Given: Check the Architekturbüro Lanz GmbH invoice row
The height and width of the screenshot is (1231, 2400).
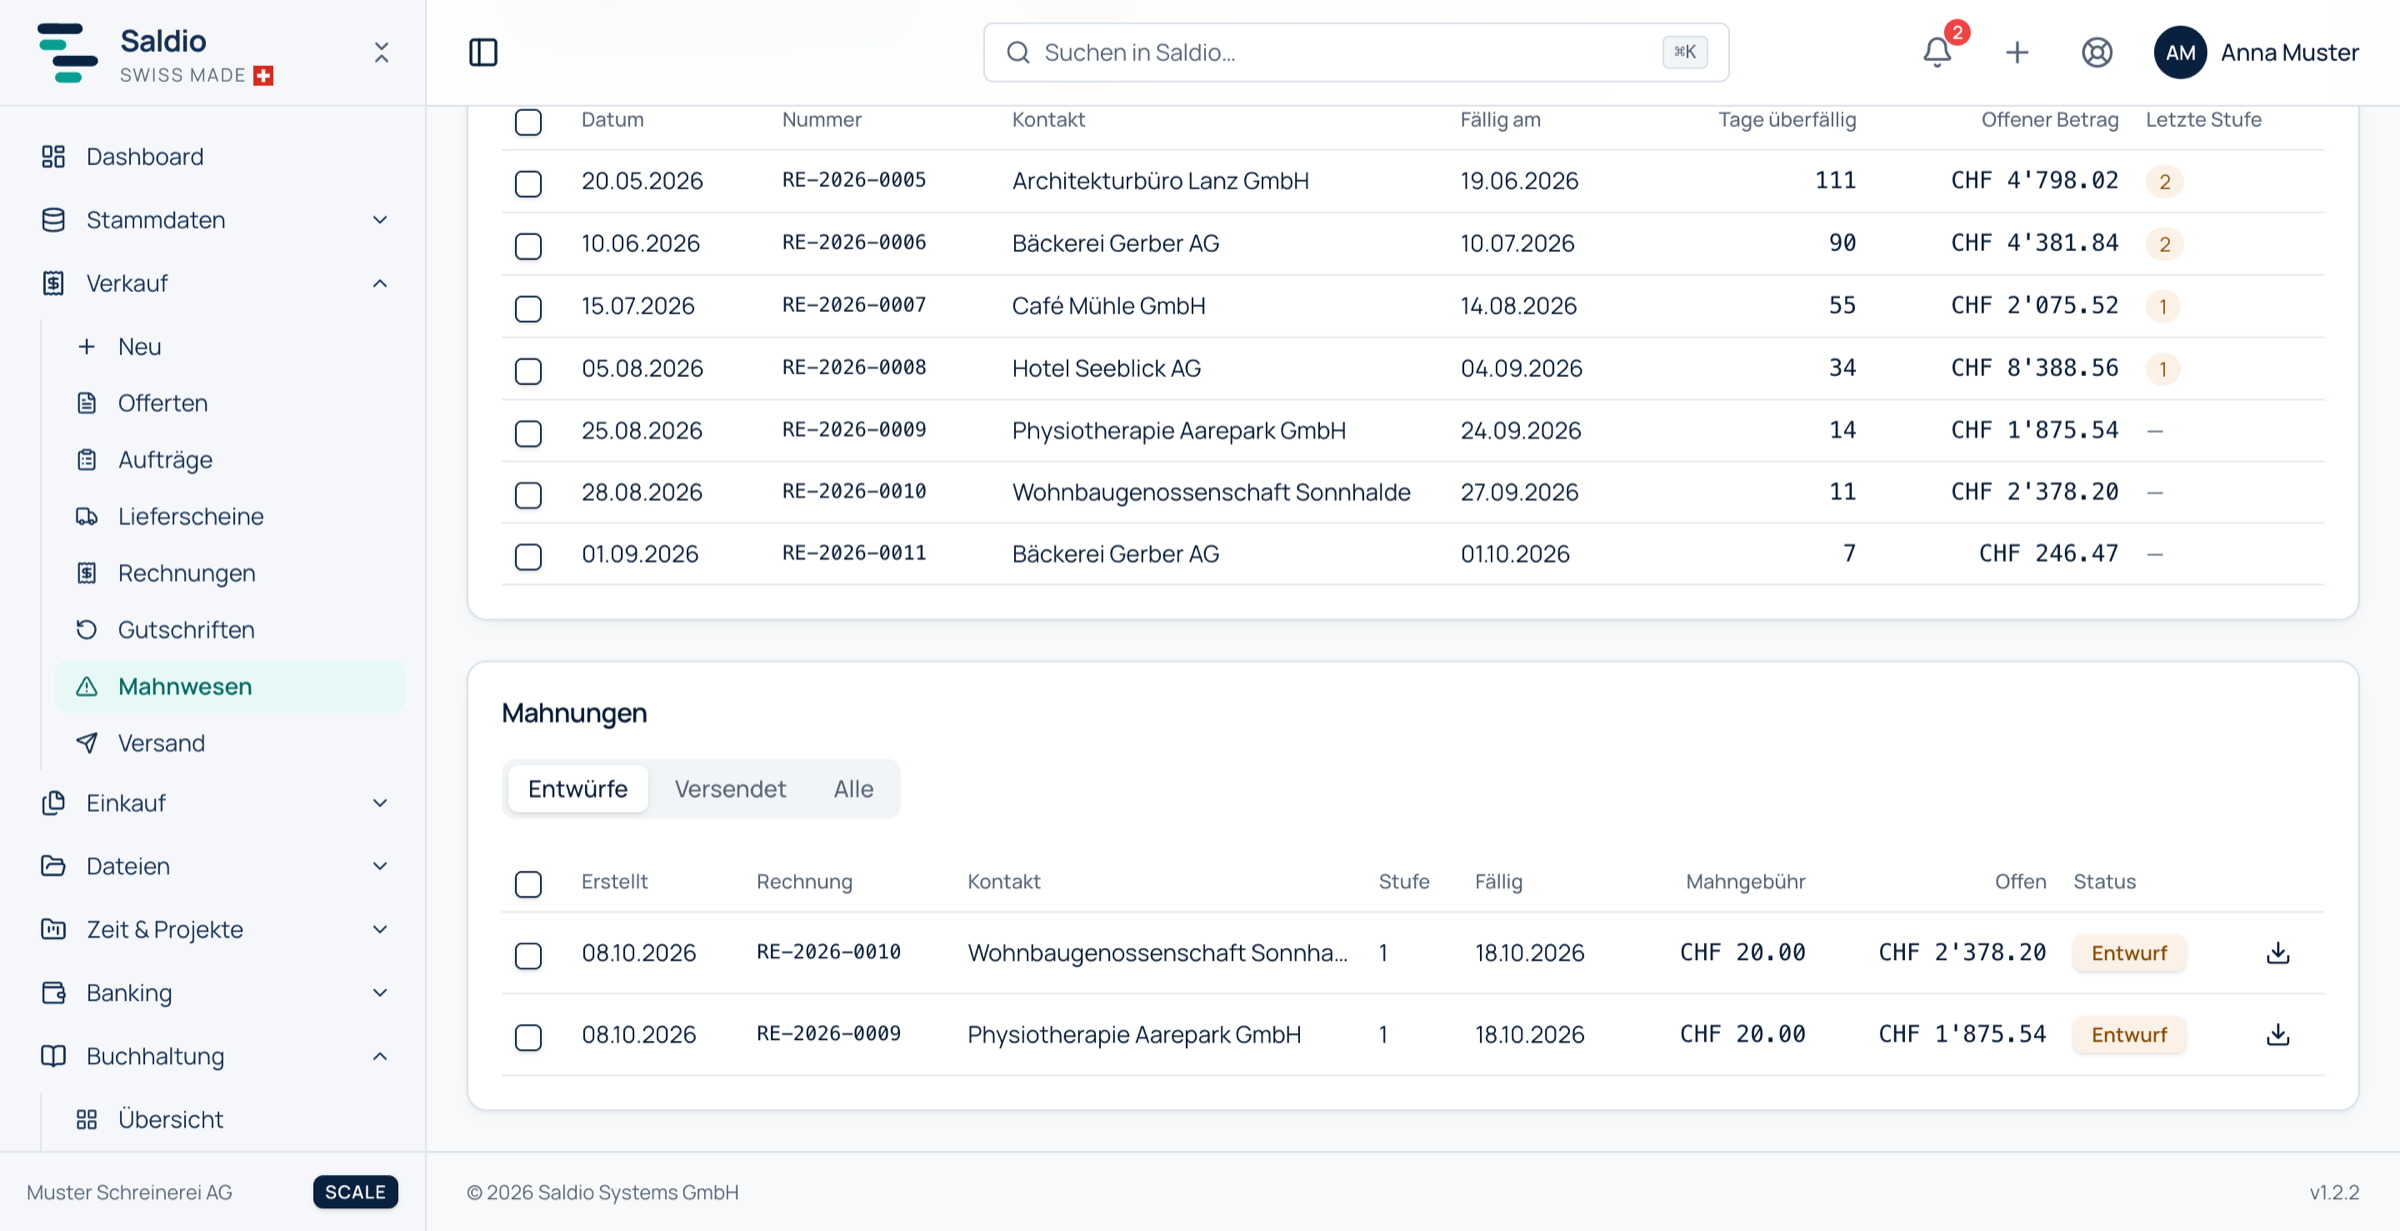Looking at the screenshot, I should click(x=528, y=184).
